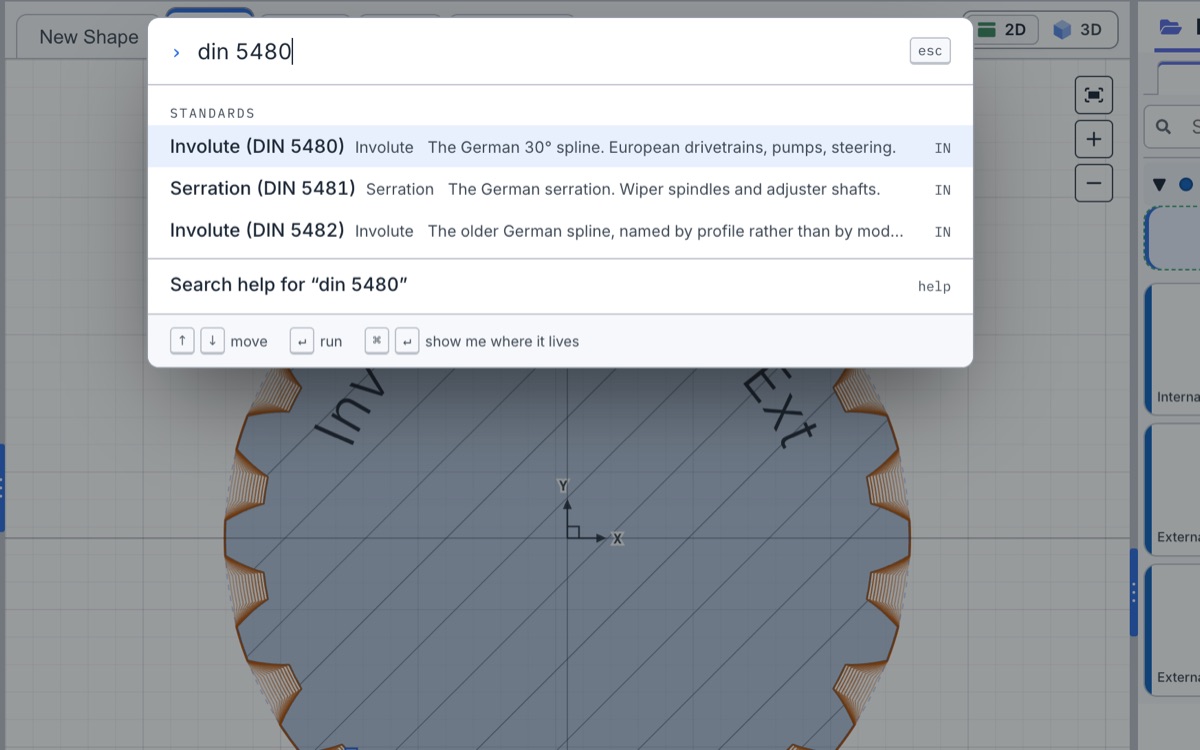Click the fit-to-view frame icon
The width and height of the screenshot is (1200, 750).
pyautogui.click(x=1094, y=95)
